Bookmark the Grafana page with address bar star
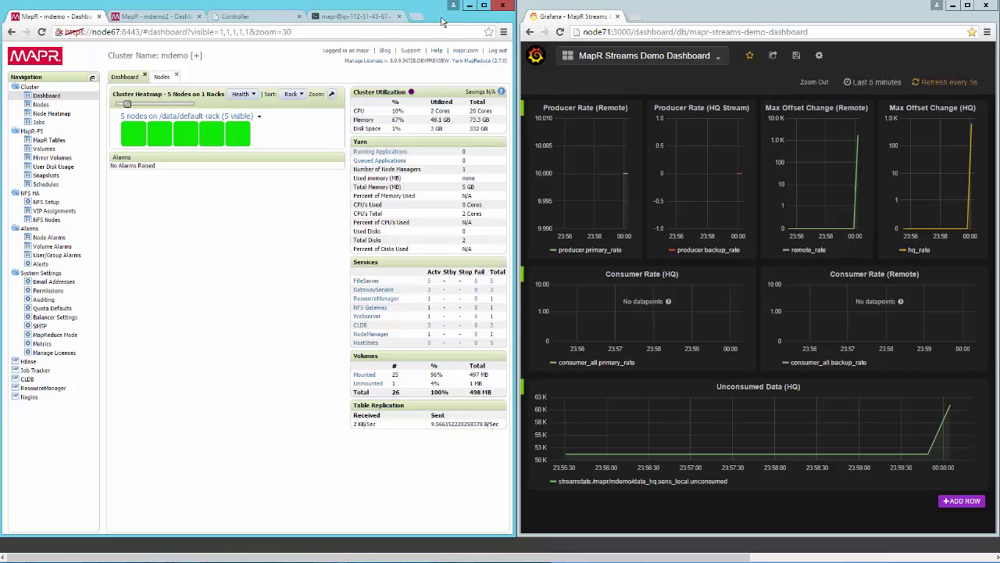The width and height of the screenshot is (1000, 563). click(972, 32)
